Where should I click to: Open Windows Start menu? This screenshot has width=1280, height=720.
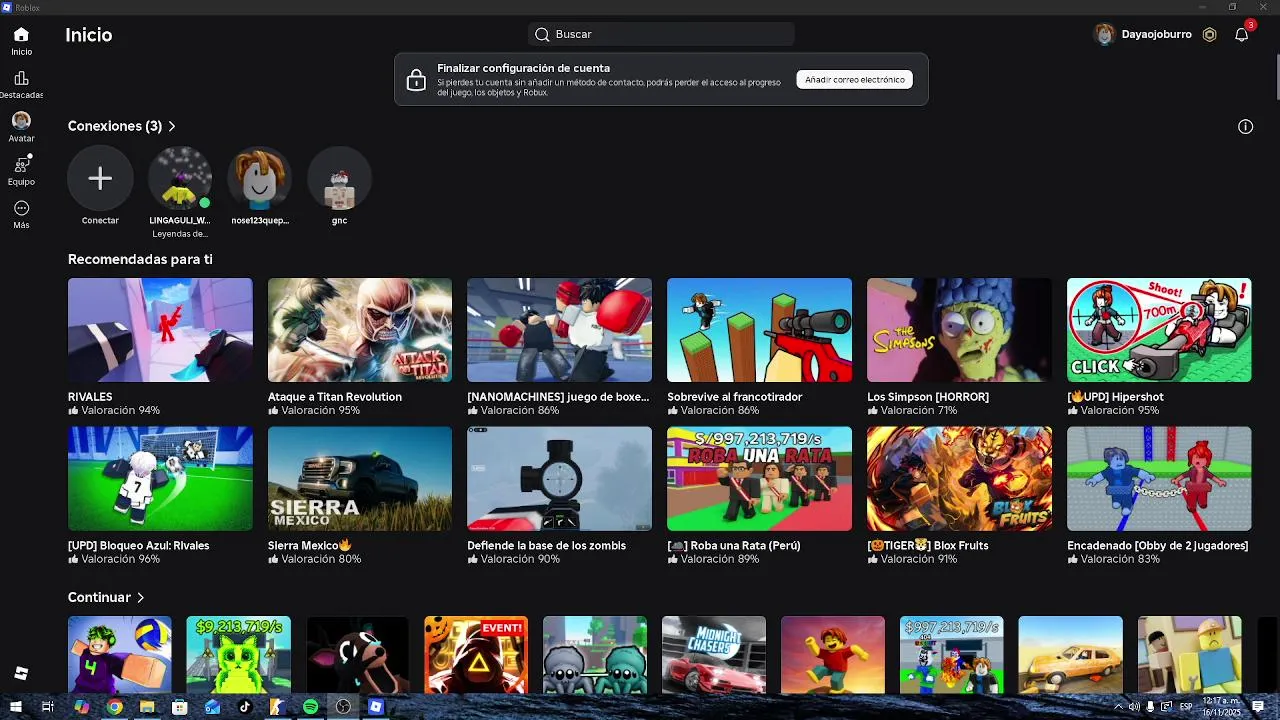[15, 707]
